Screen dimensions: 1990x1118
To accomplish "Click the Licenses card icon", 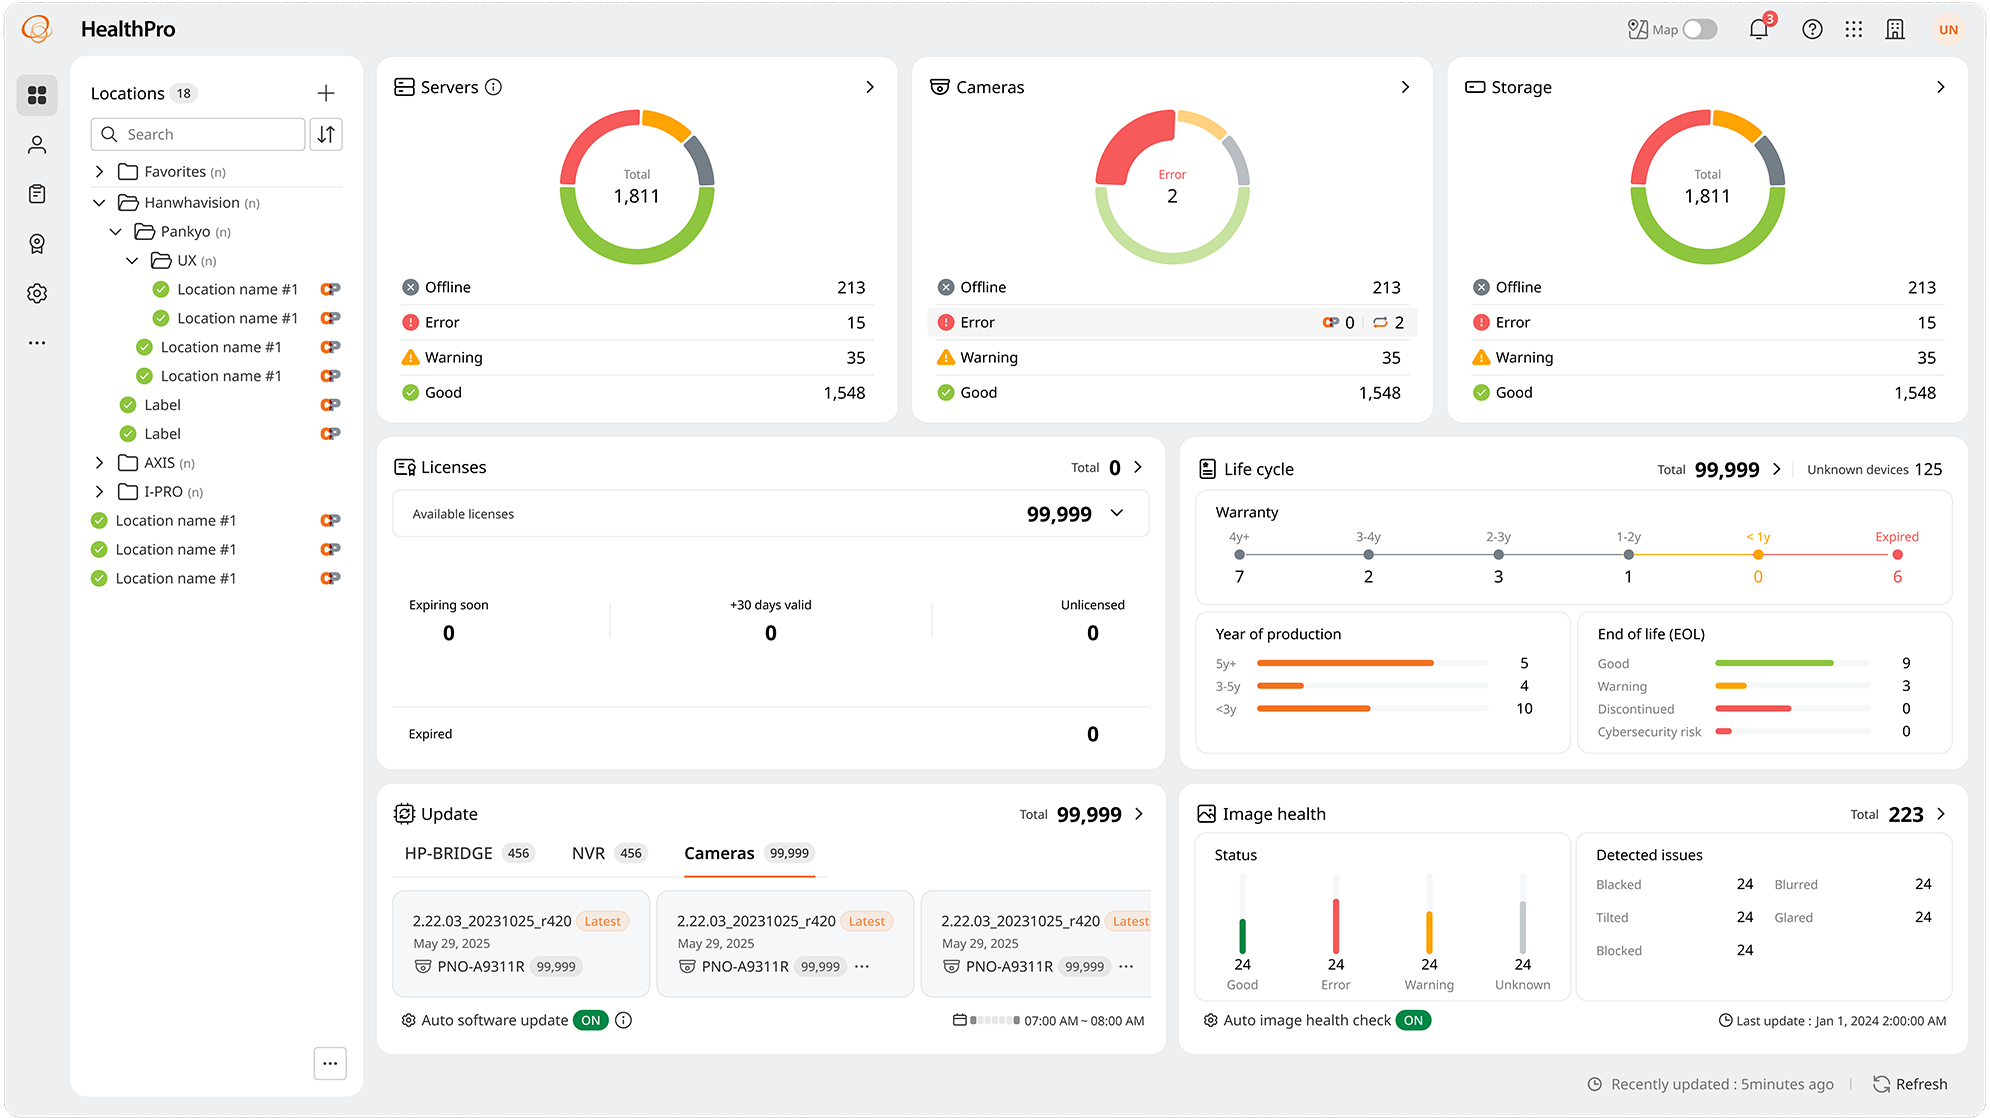I will click(x=405, y=467).
